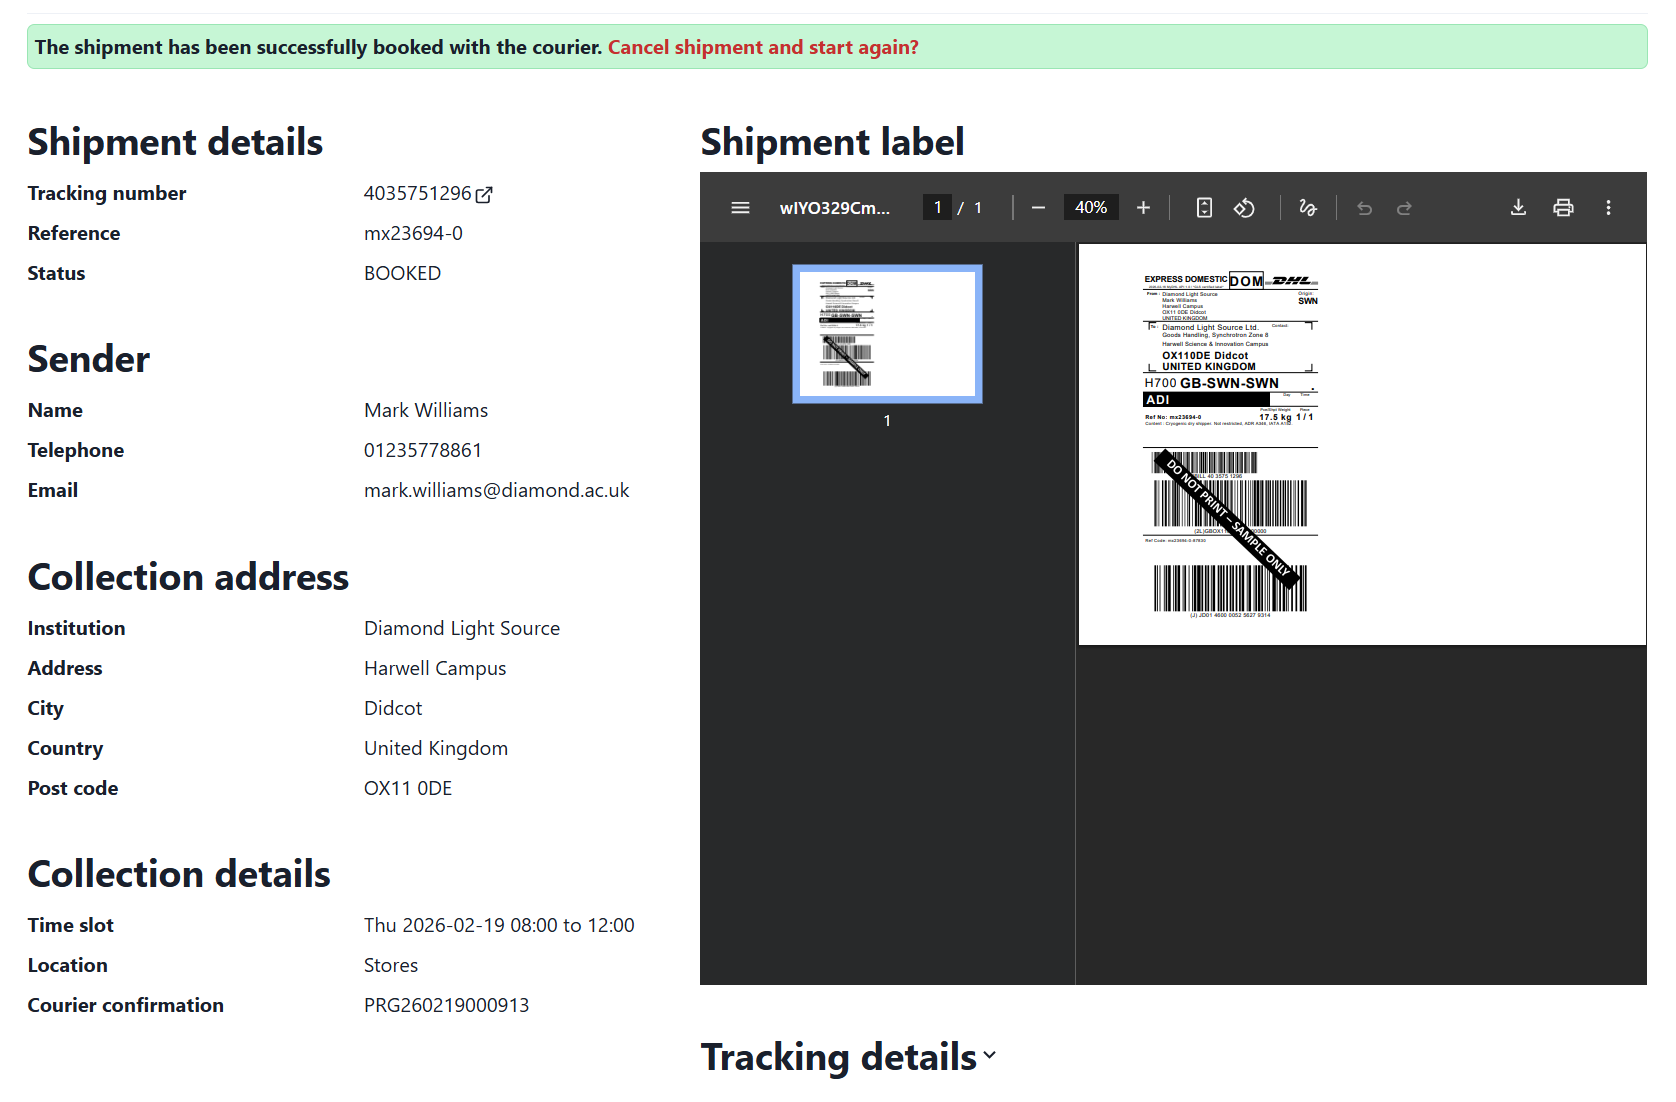Select courier confirmation PRG260219000913
The image size is (1676, 1102).
[446, 1005]
